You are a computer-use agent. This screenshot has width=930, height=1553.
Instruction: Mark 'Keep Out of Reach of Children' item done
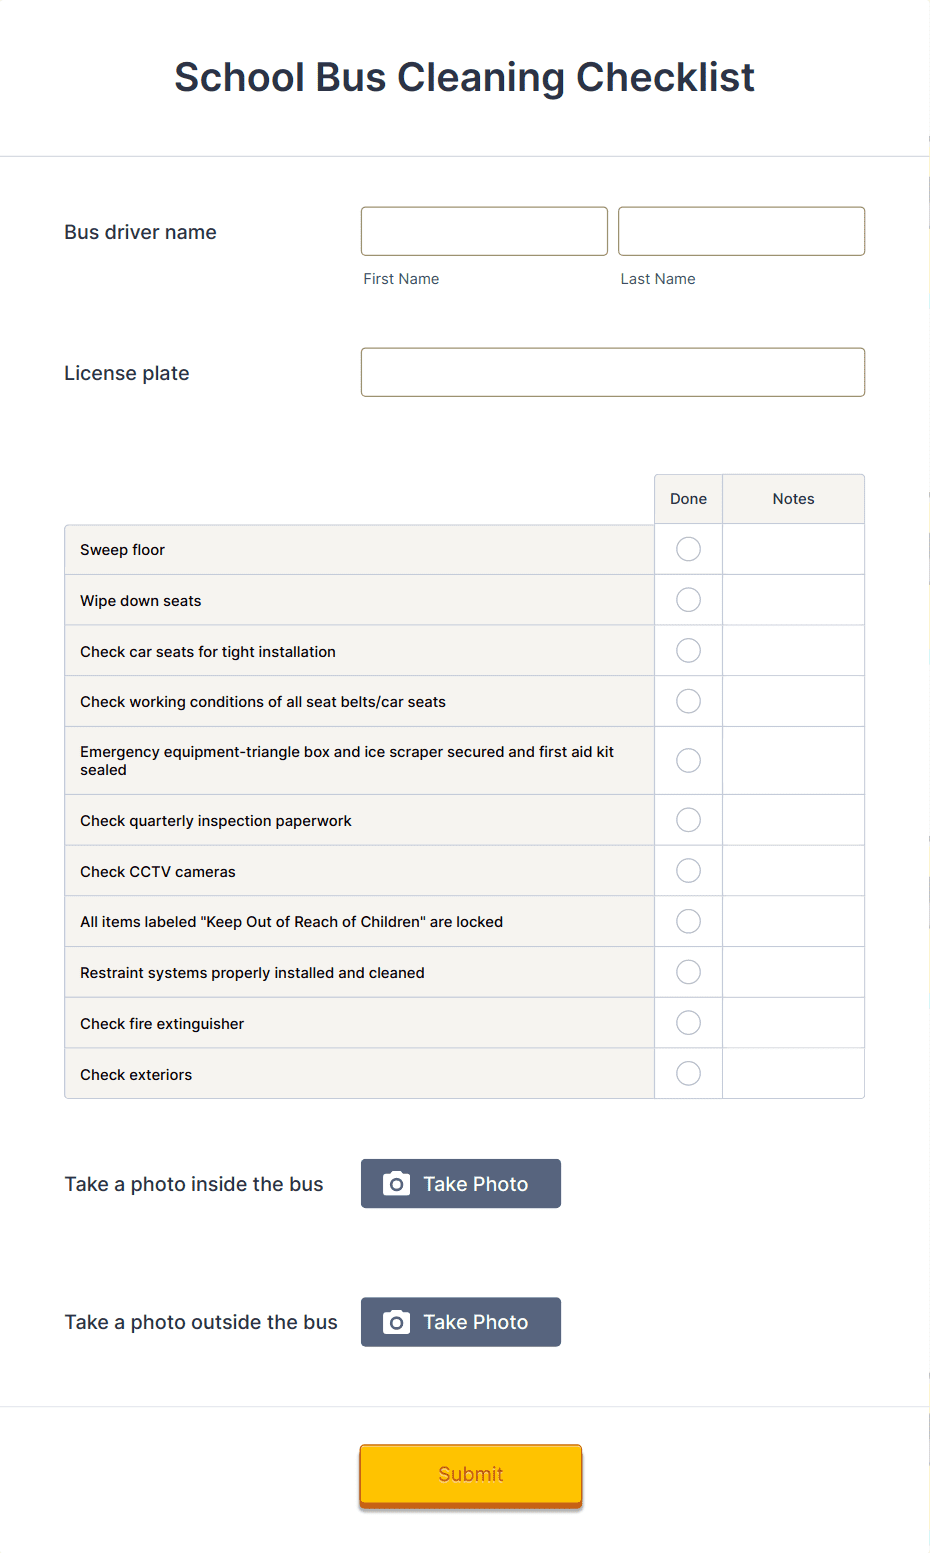tap(688, 921)
